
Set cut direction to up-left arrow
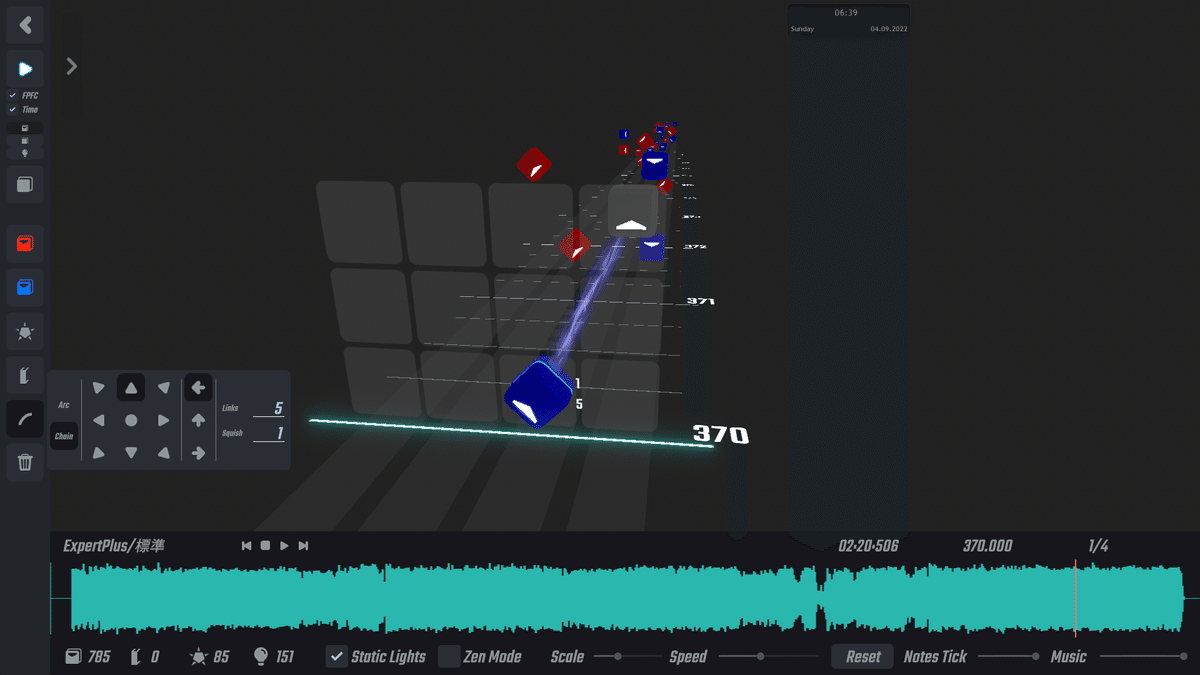pos(98,388)
